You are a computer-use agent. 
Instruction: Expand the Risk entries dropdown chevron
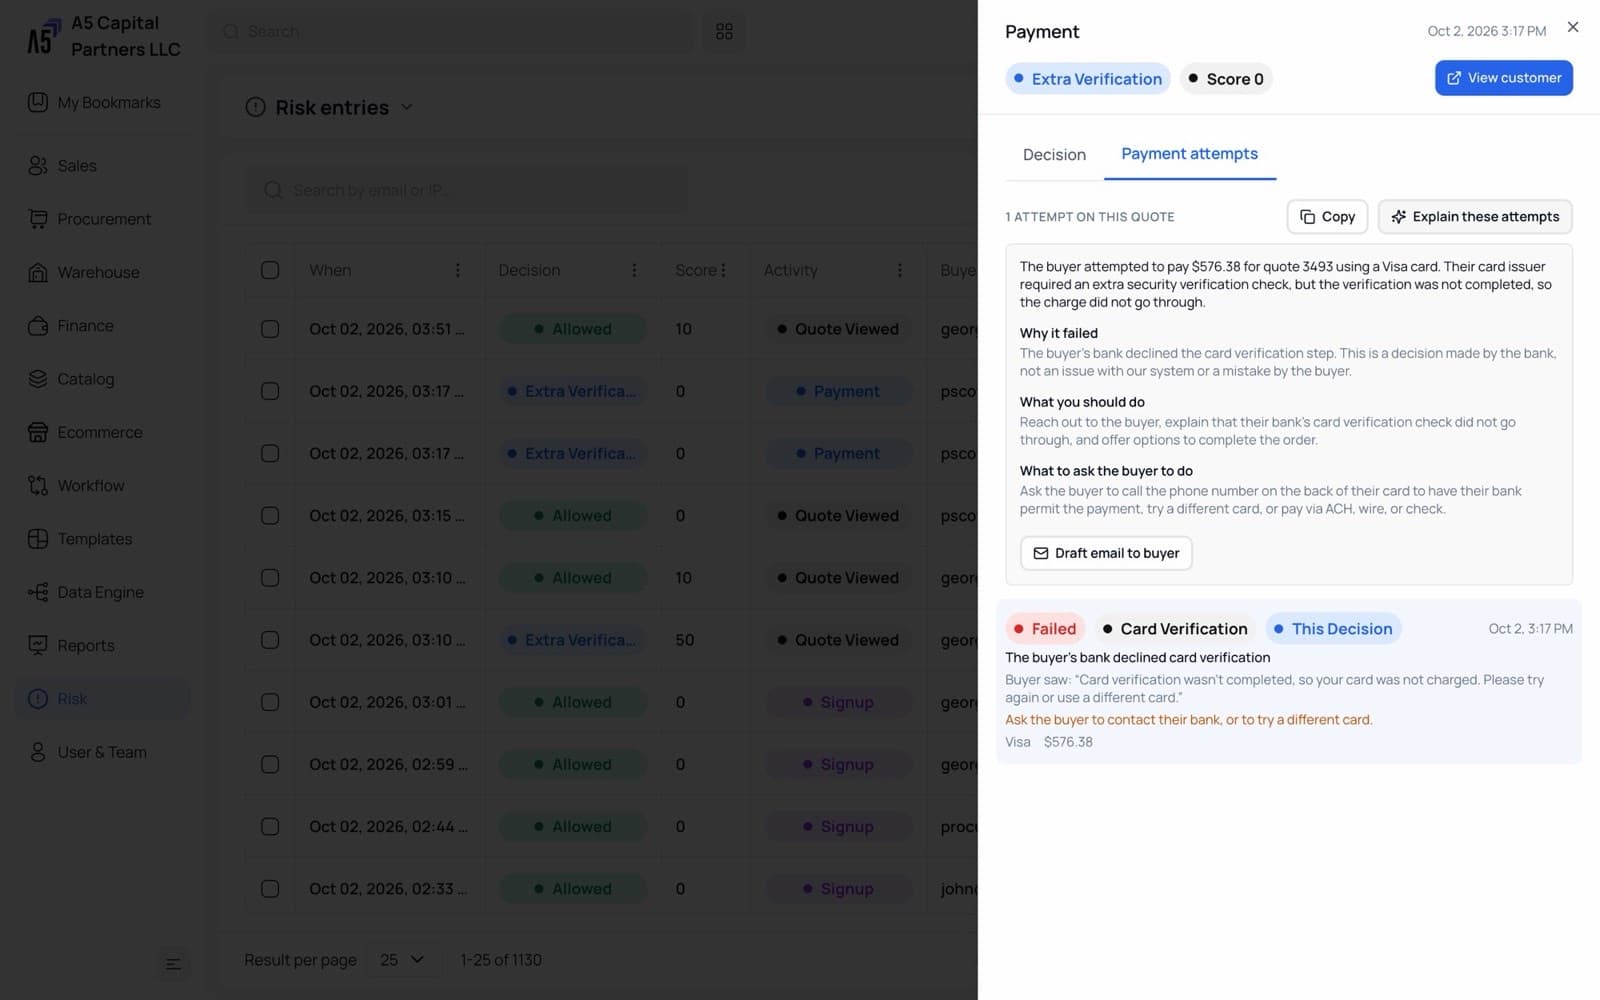pyautogui.click(x=407, y=107)
